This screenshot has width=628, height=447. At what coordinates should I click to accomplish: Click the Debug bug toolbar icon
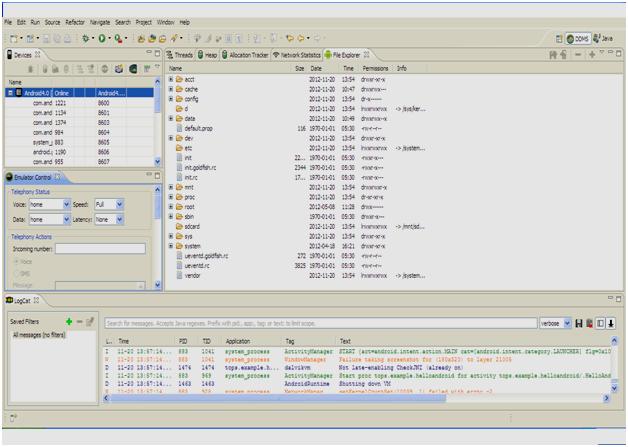85,38
